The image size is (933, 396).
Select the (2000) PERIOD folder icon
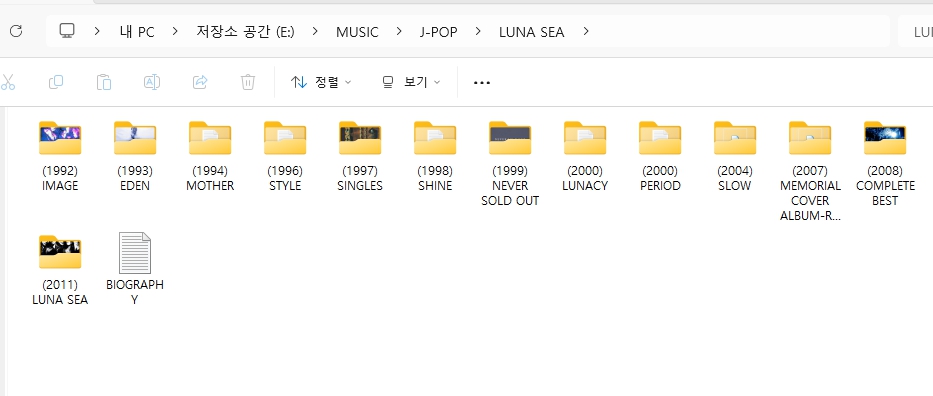point(660,138)
